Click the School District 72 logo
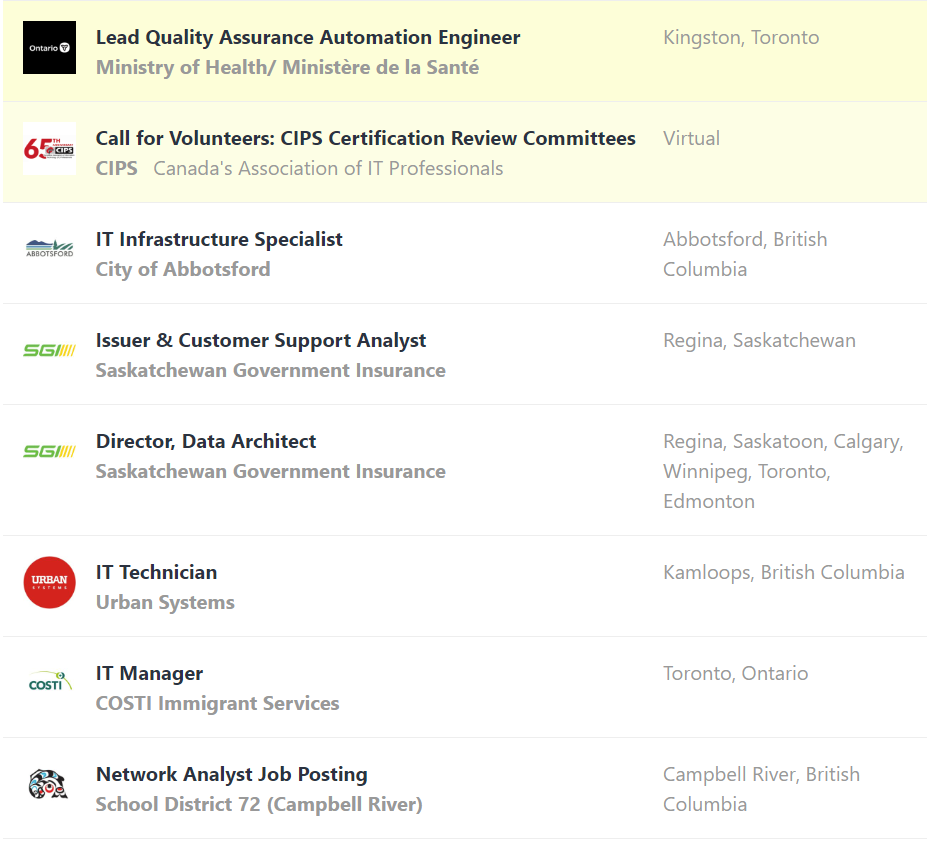Screen dimensions: 927x842 click(49, 784)
